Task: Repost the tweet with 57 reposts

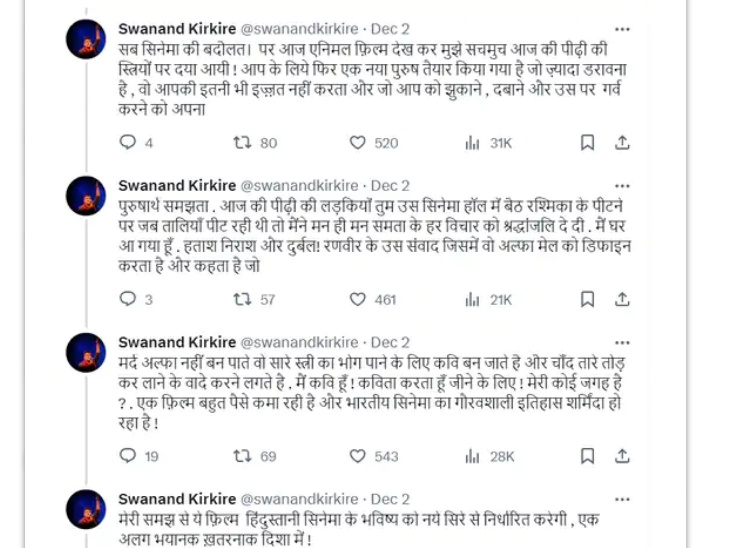Action: 241,299
